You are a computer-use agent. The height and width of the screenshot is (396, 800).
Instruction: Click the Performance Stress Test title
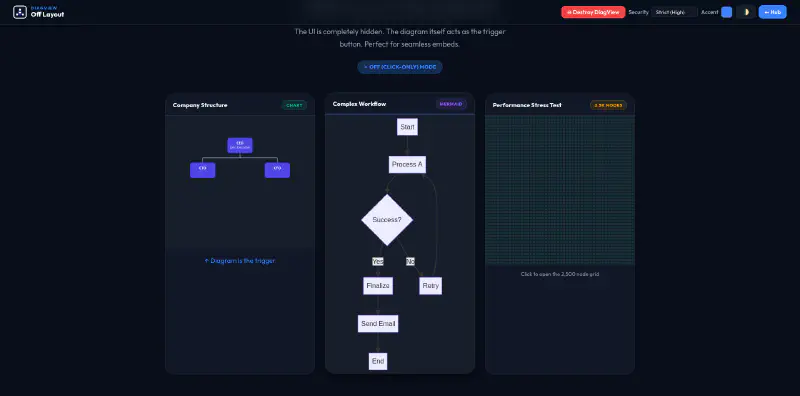pos(527,105)
